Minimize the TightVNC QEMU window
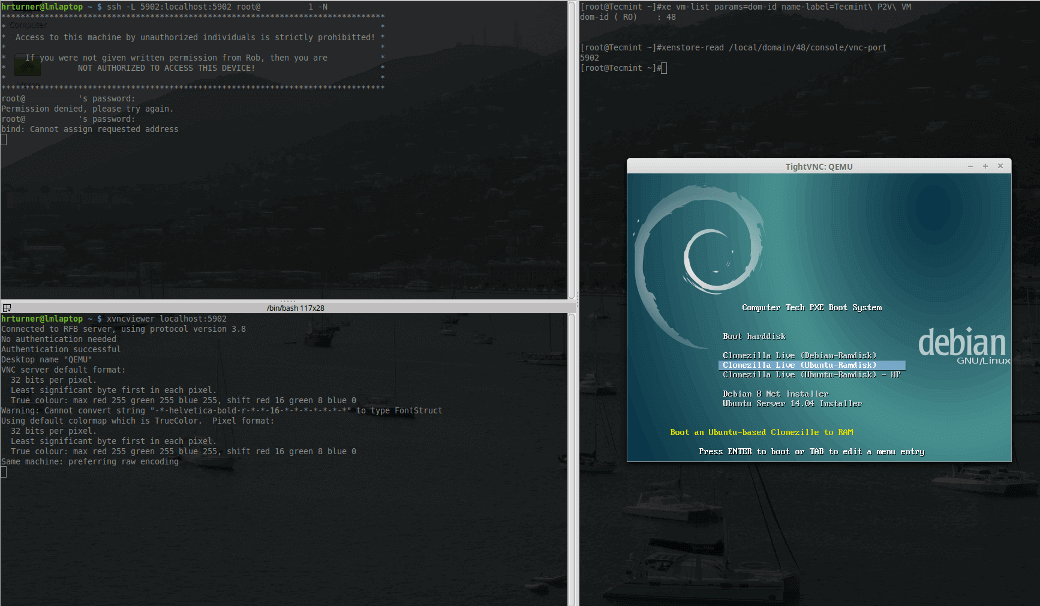Screen dimensions: 1040x606 click(970, 166)
